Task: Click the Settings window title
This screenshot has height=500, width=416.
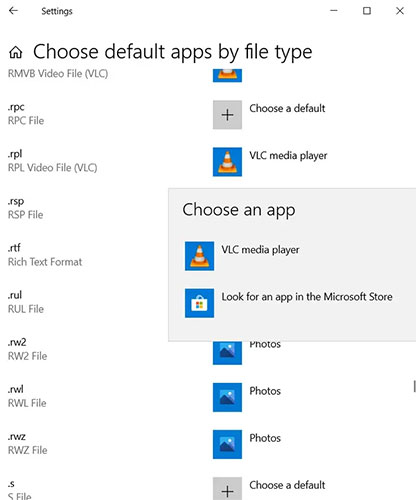Action: coord(57,11)
